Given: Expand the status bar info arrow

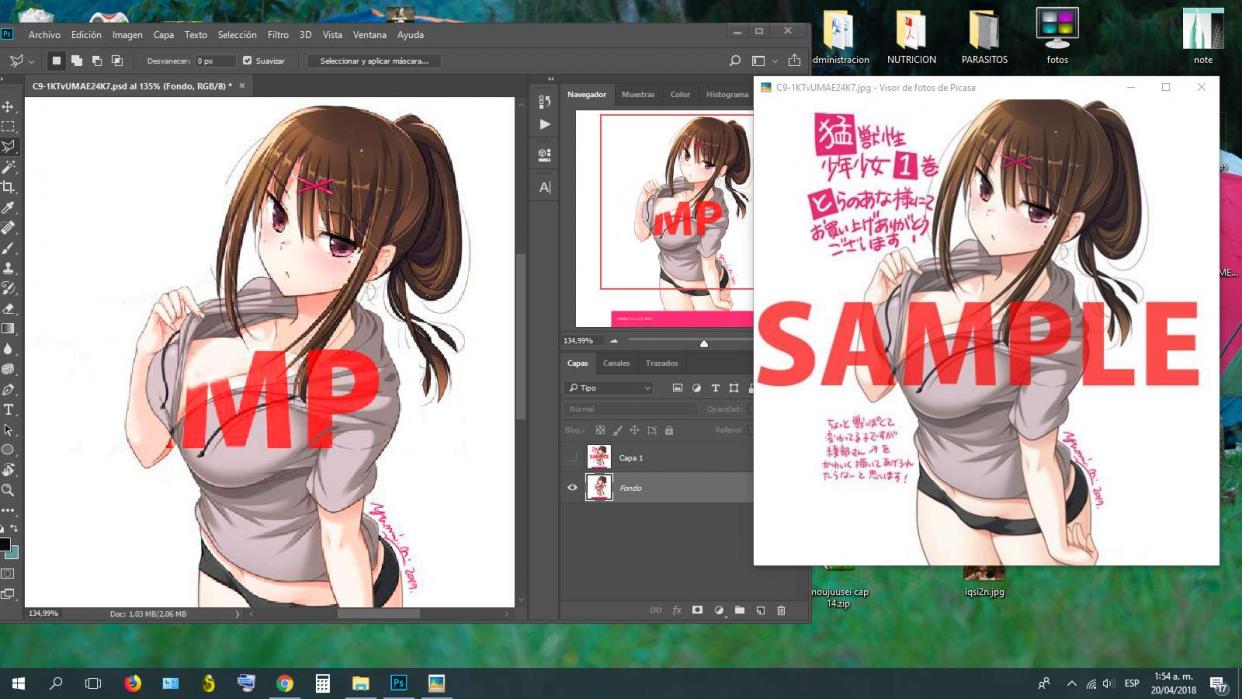Looking at the screenshot, I should pyautogui.click(x=237, y=614).
